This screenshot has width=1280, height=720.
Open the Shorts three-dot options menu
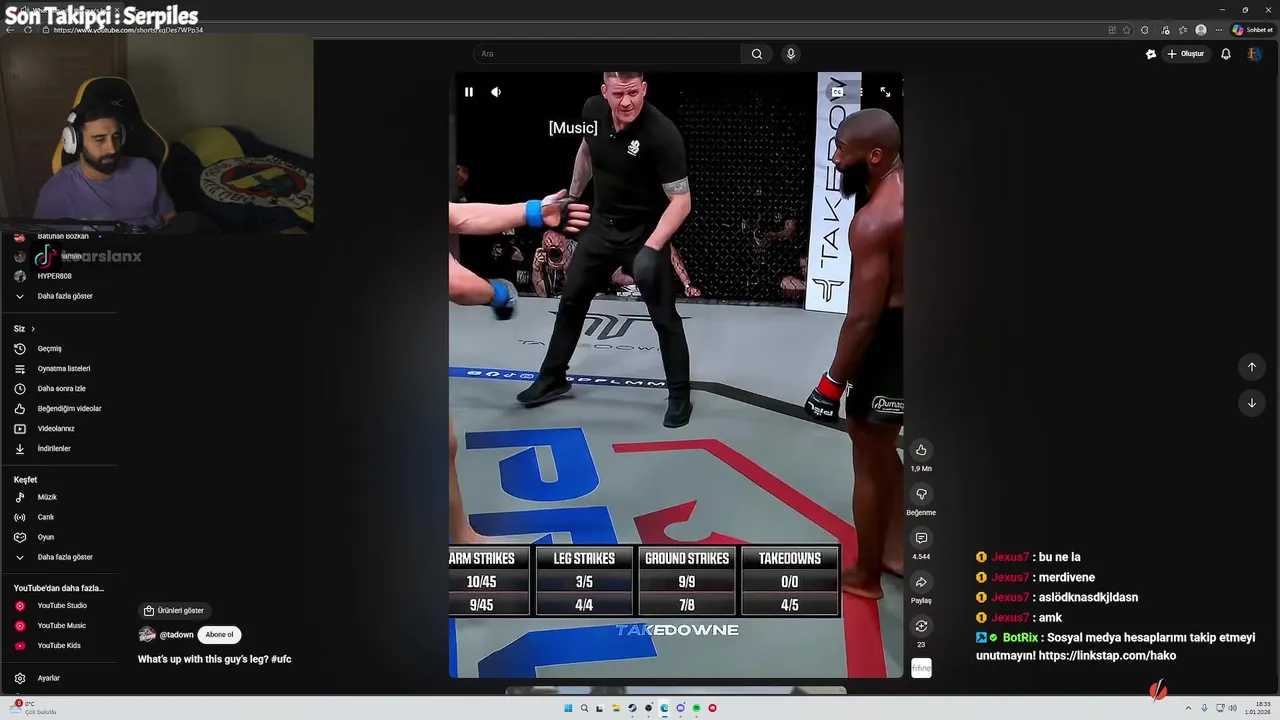861,92
